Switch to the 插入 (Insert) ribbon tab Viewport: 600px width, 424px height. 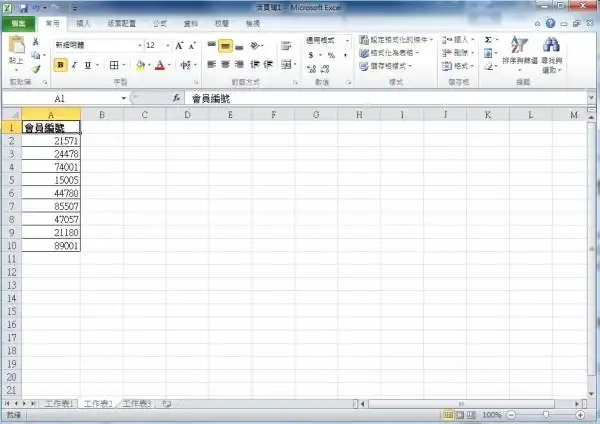pyautogui.click(x=84, y=22)
